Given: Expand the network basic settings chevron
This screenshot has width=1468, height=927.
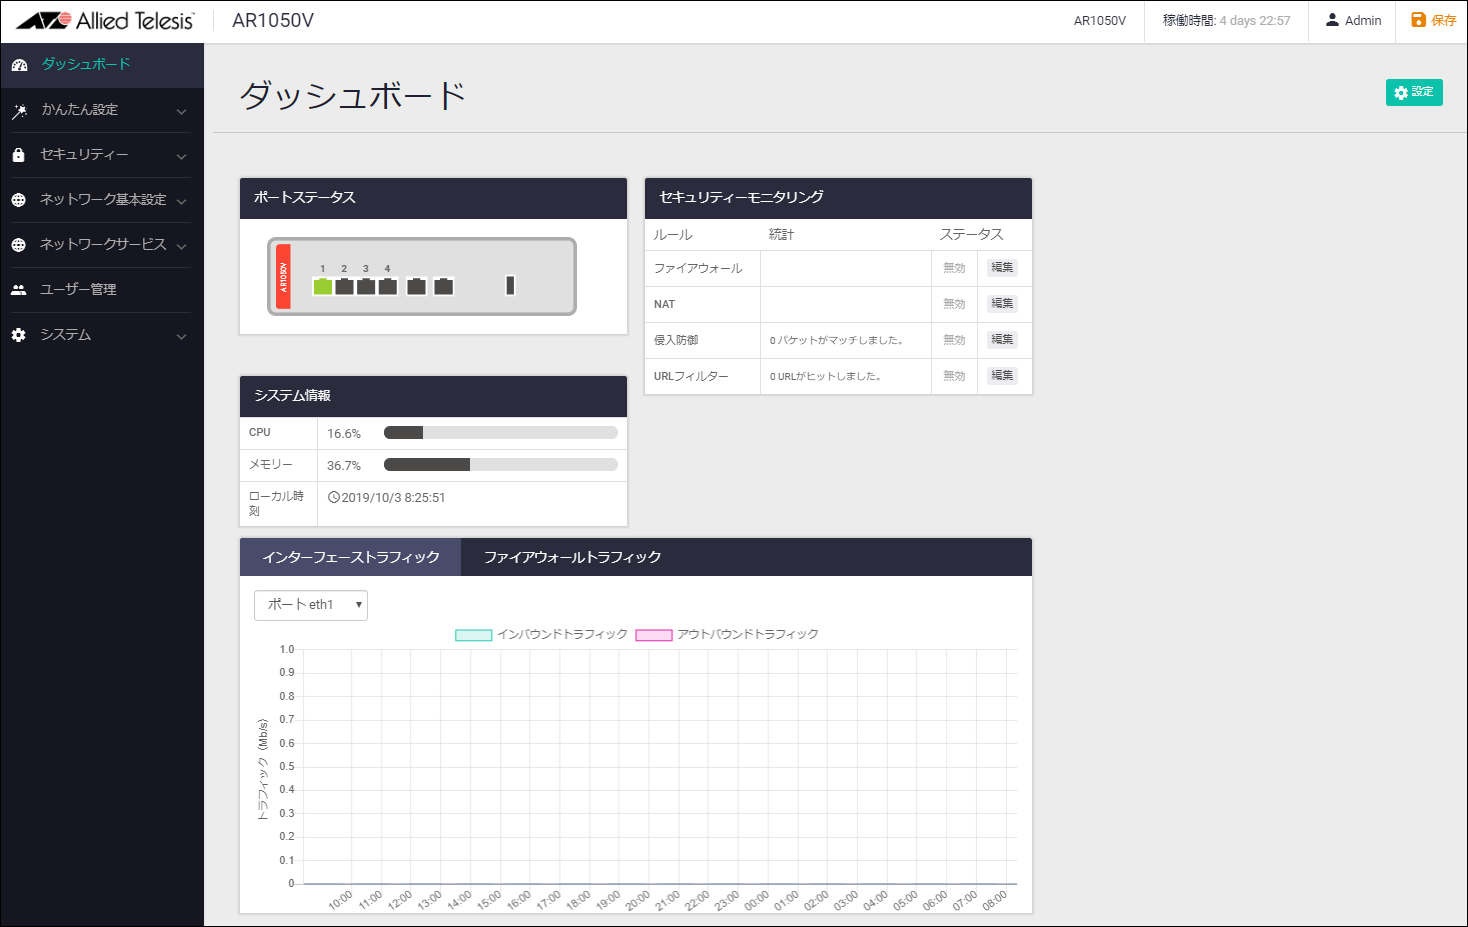Looking at the screenshot, I should point(181,201).
